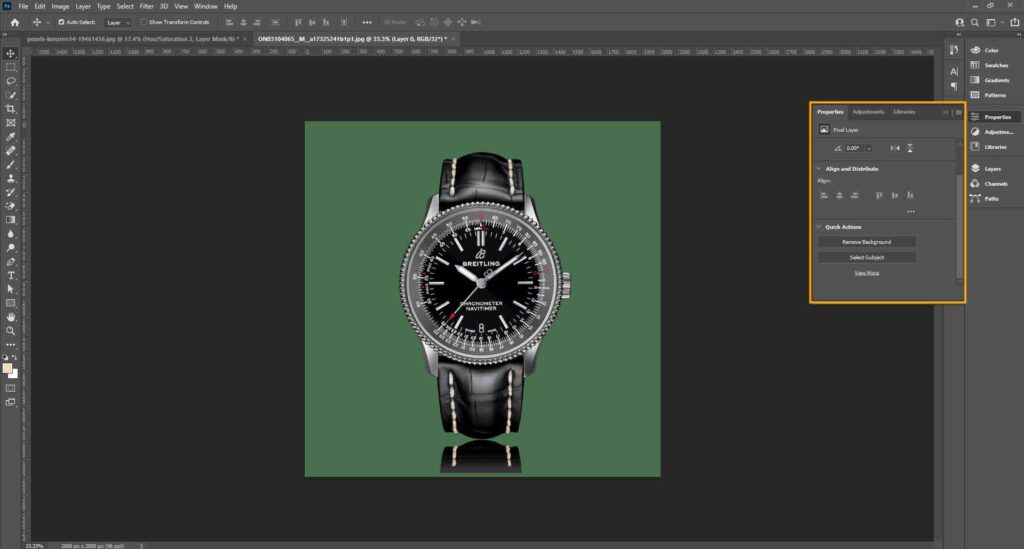Click the View More link
1024x549 pixels.
(867, 273)
